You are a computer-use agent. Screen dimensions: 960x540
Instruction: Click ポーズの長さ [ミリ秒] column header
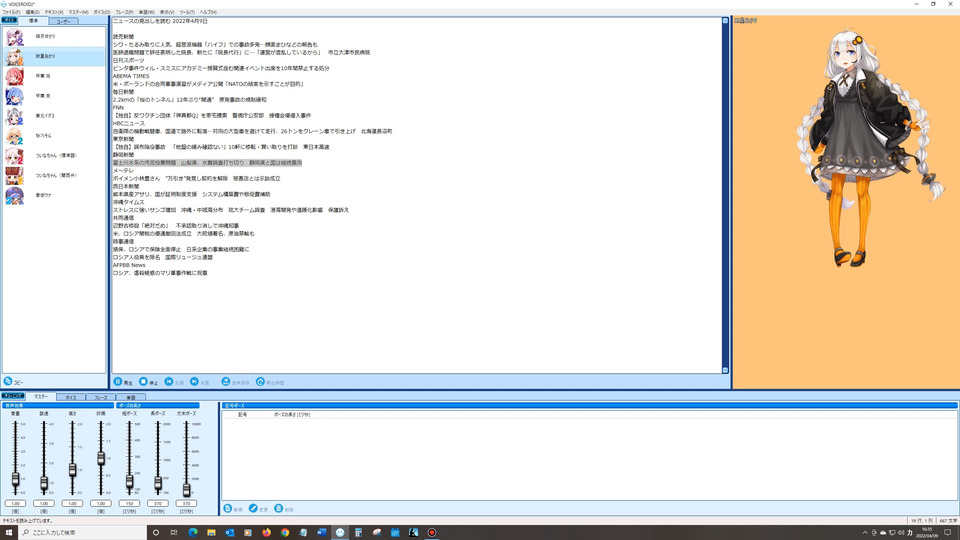[x=292, y=414]
